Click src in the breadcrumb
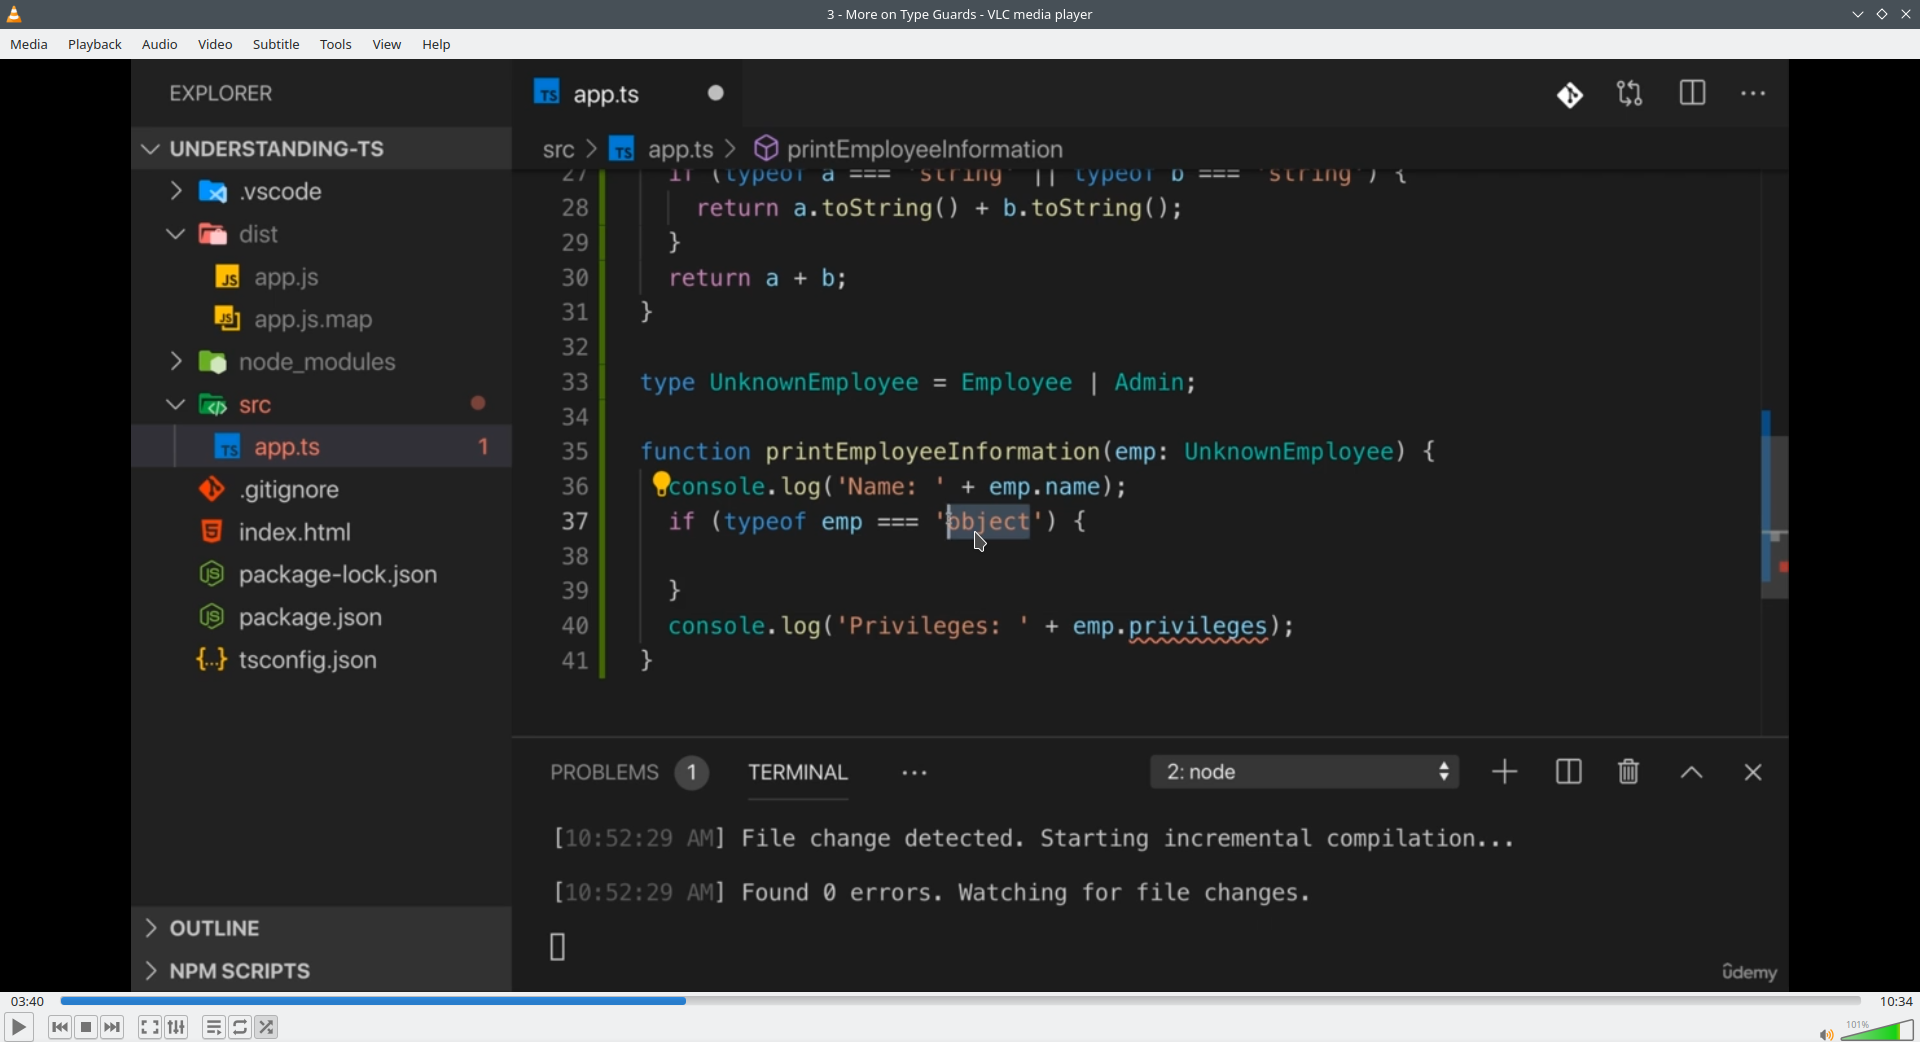This screenshot has width=1920, height=1042. coord(558,150)
